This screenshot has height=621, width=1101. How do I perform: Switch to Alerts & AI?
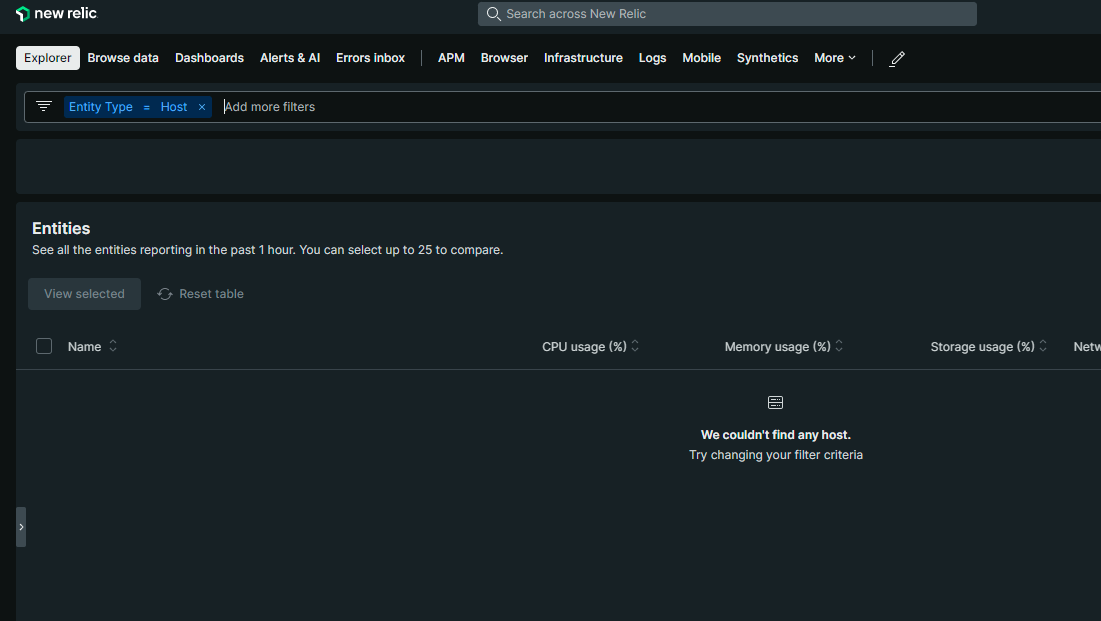click(x=290, y=58)
